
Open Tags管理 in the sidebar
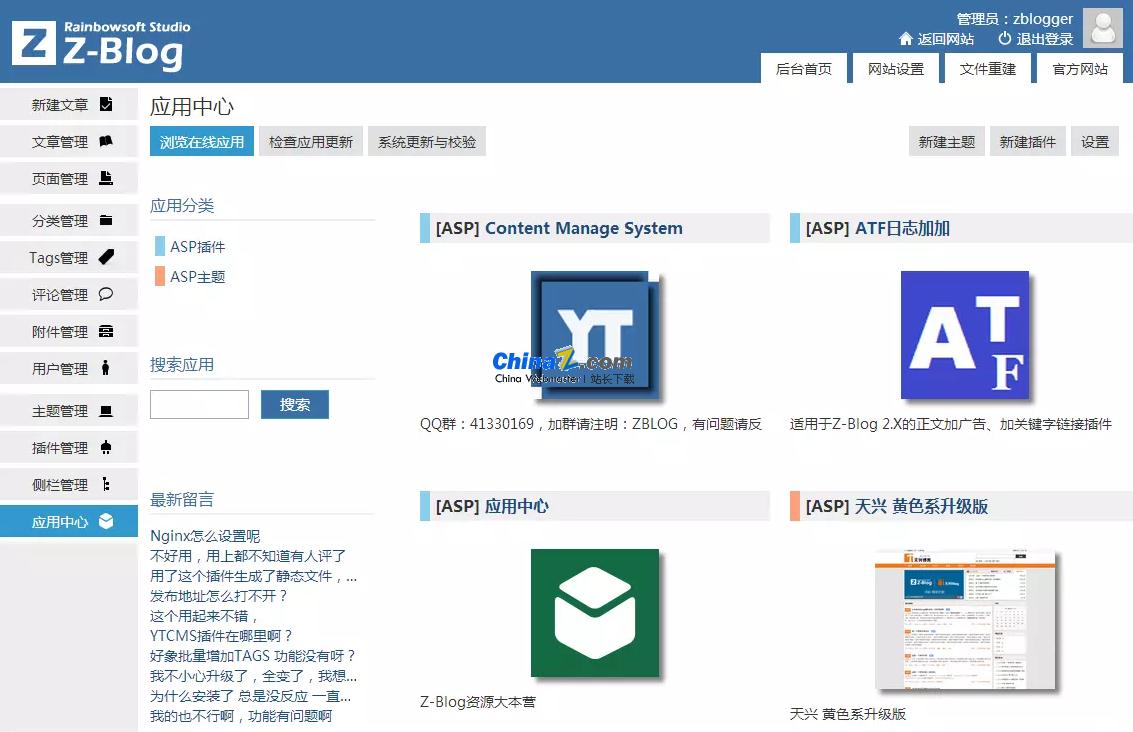pyautogui.click(x=69, y=257)
